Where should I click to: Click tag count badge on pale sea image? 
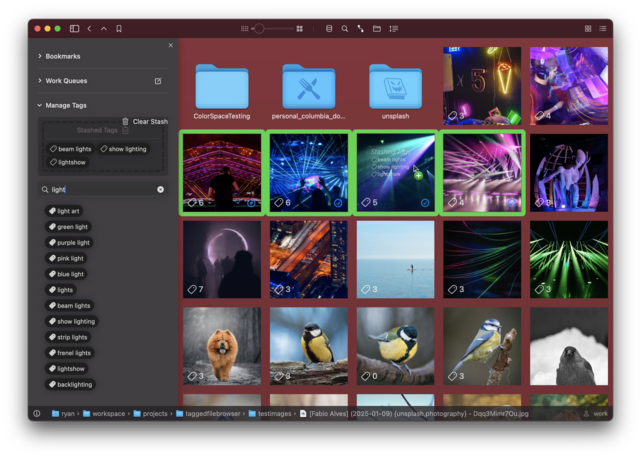click(369, 289)
